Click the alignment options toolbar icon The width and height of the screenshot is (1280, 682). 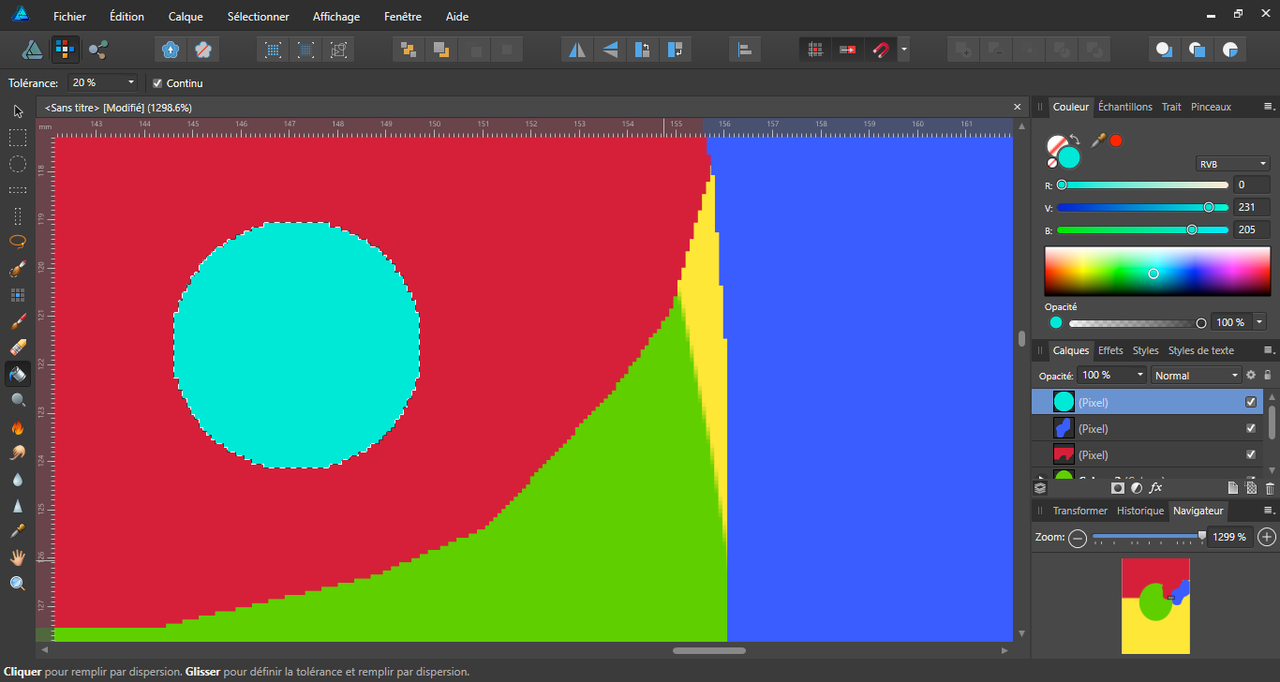(745, 49)
